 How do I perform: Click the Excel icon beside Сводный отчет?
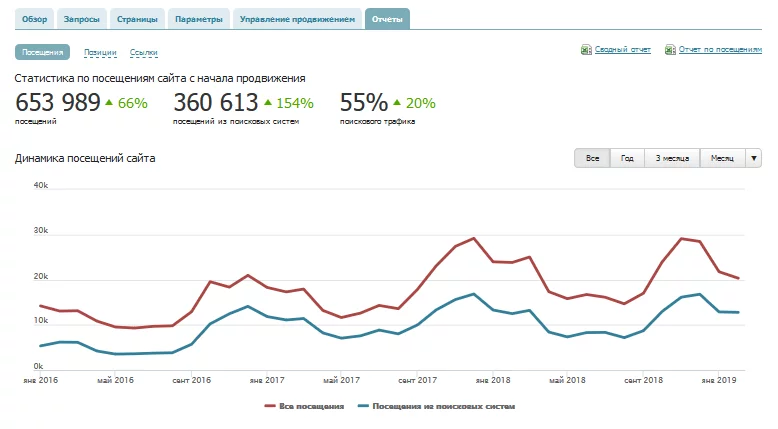tap(586, 50)
